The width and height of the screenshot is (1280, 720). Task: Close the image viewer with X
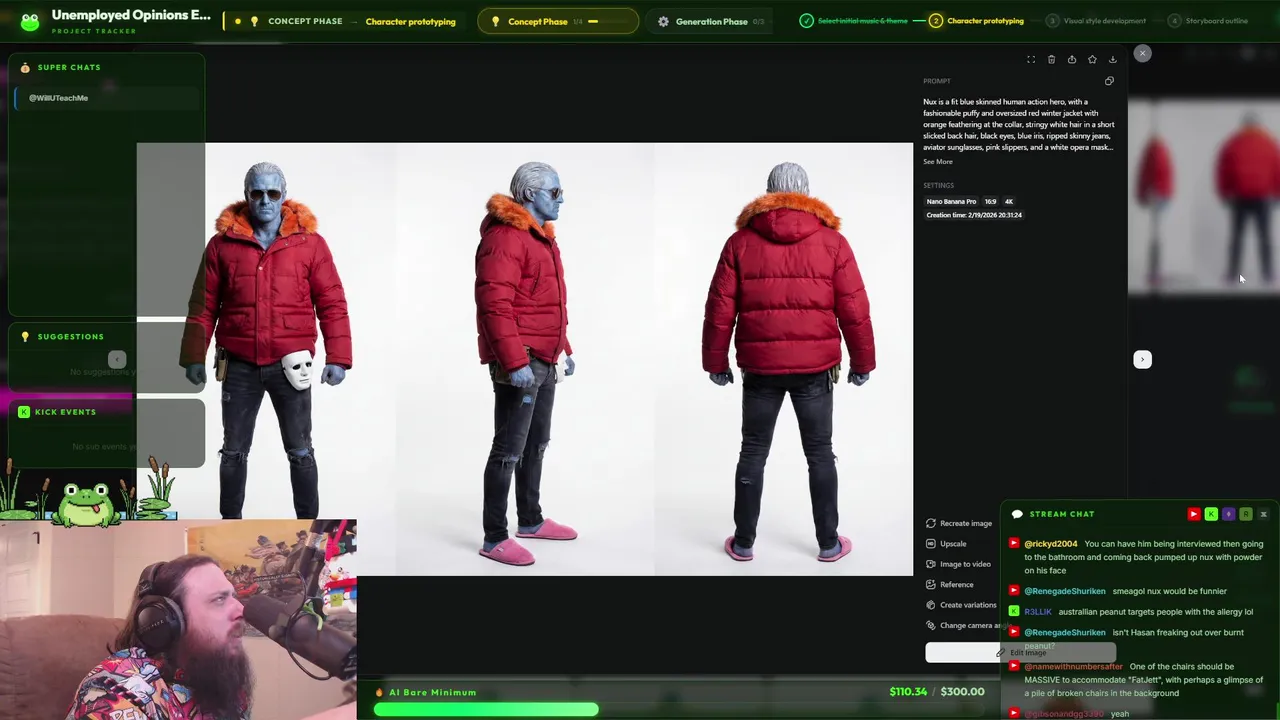(x=1143, y=53)
